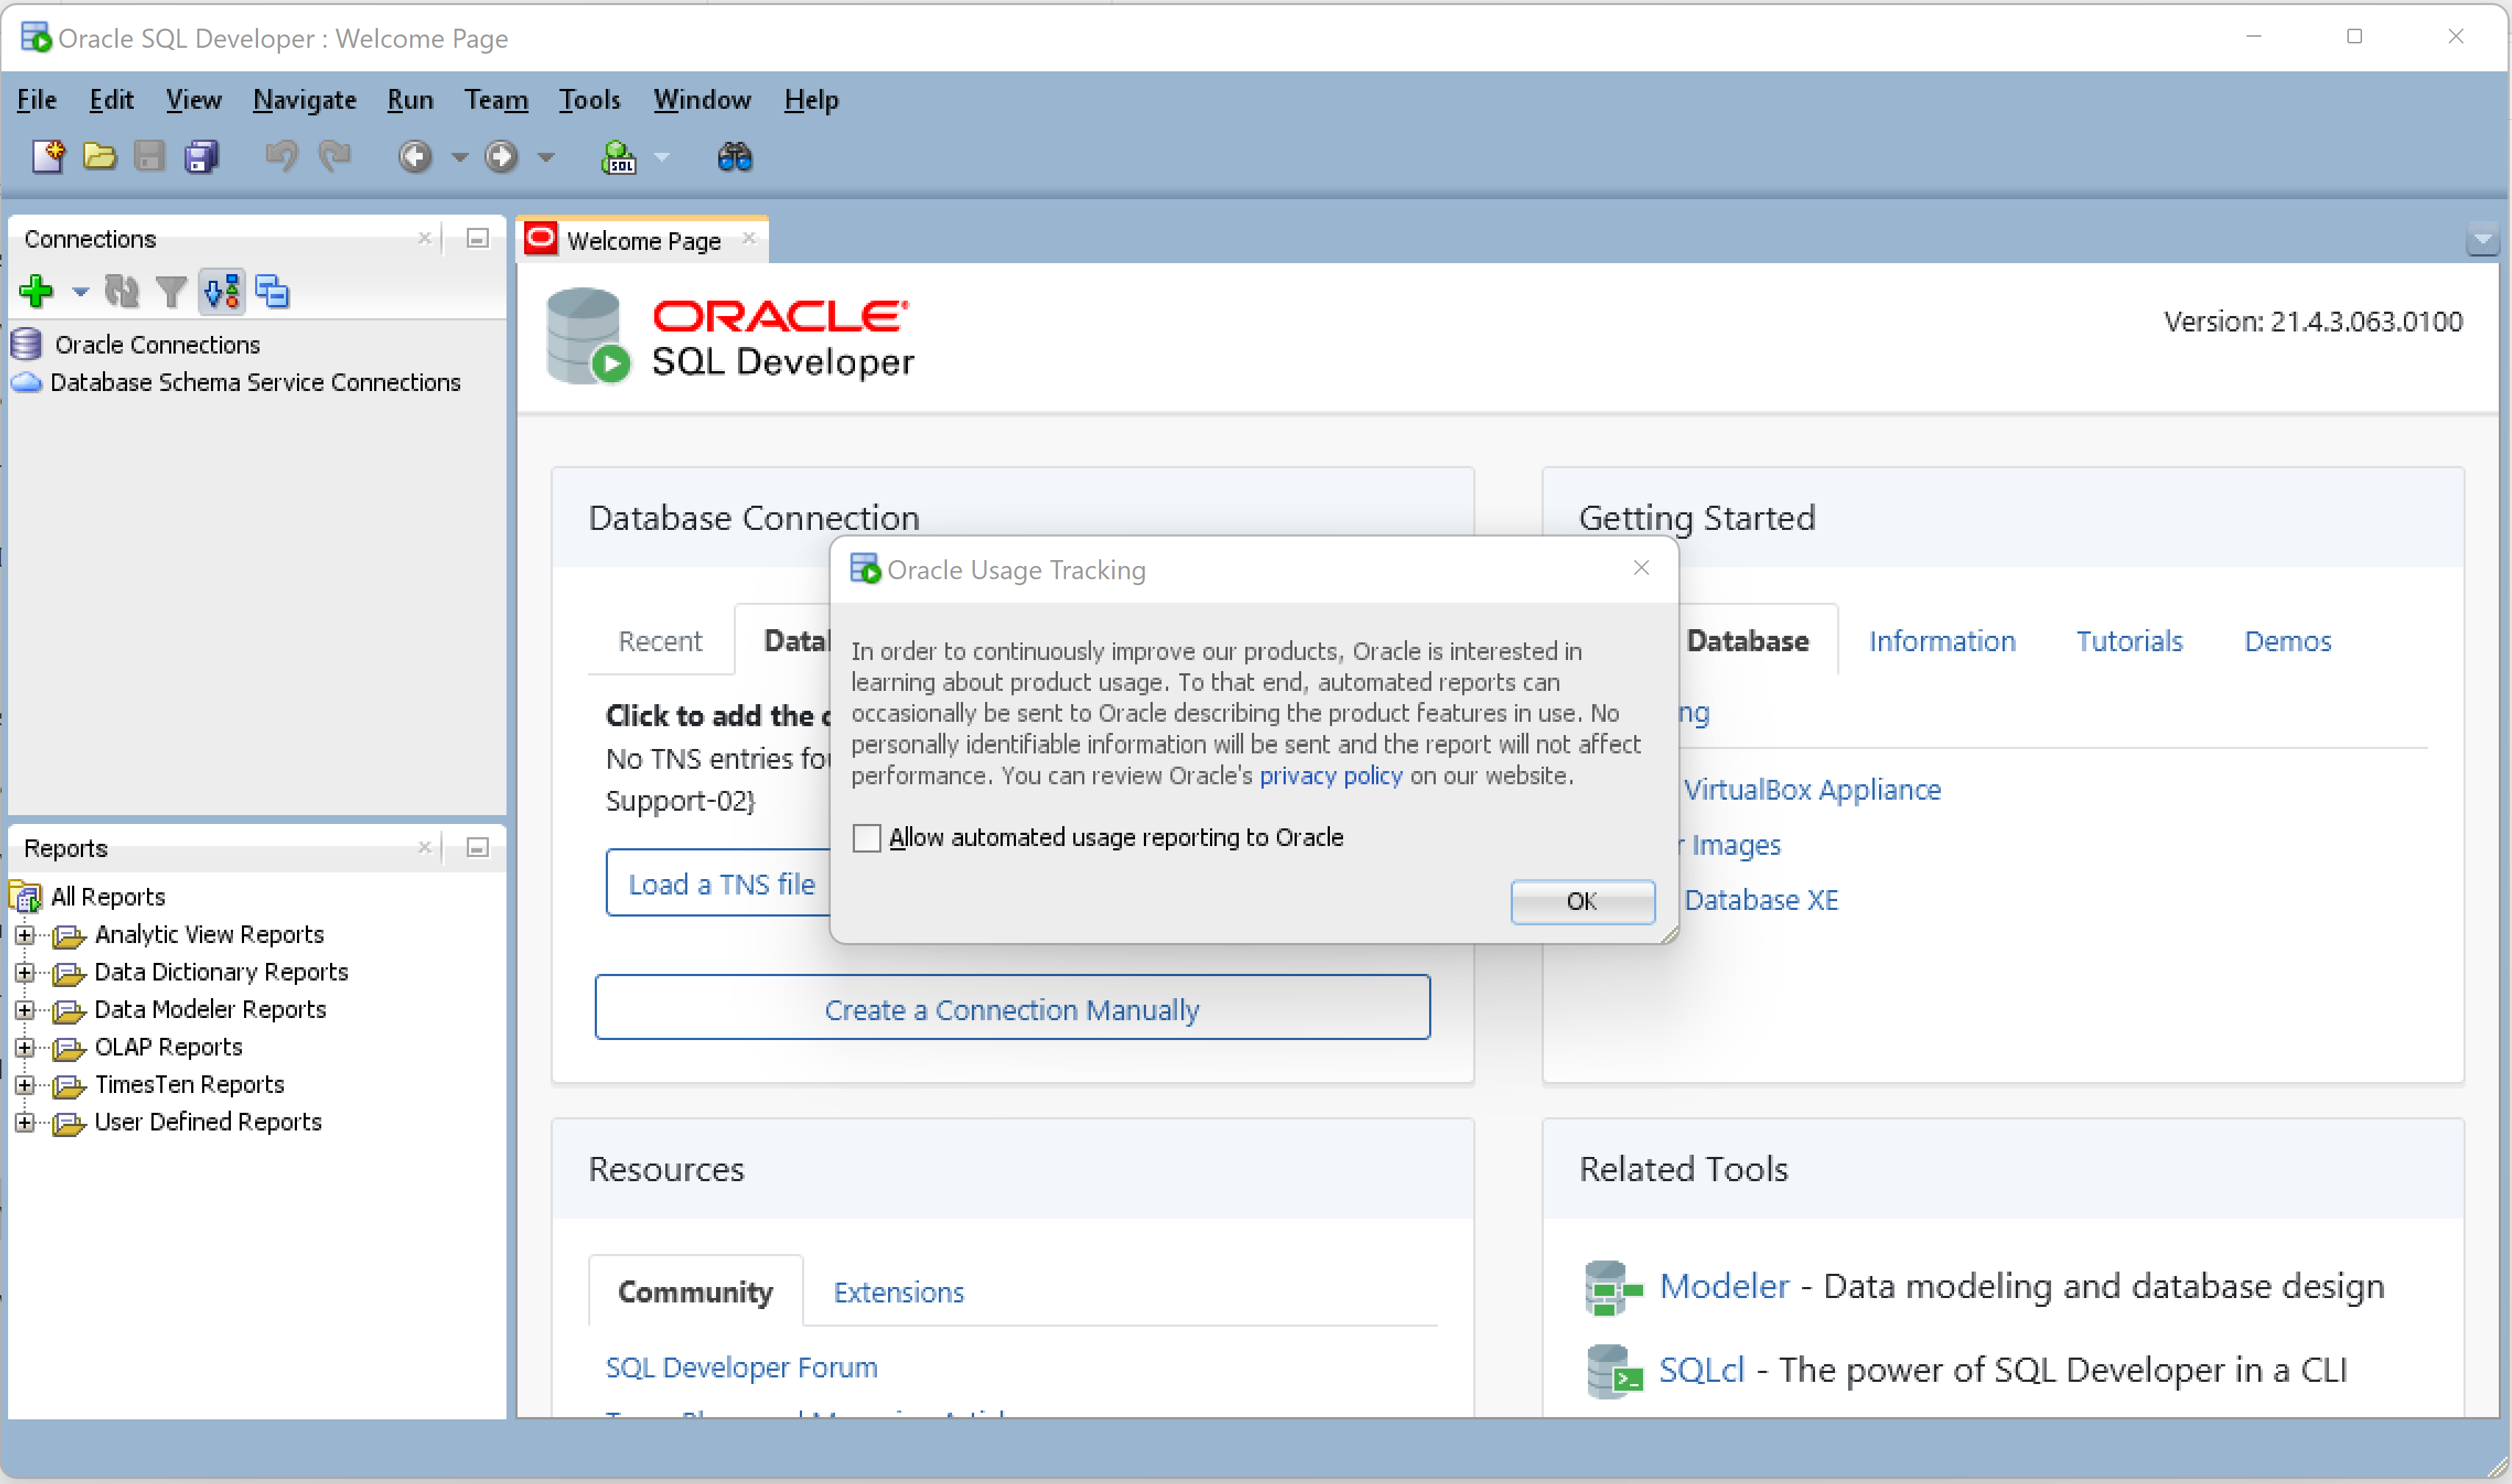2512x1484 pixels.
Task: Open the Forward history dropdown arrow
Action: (546, 157)
